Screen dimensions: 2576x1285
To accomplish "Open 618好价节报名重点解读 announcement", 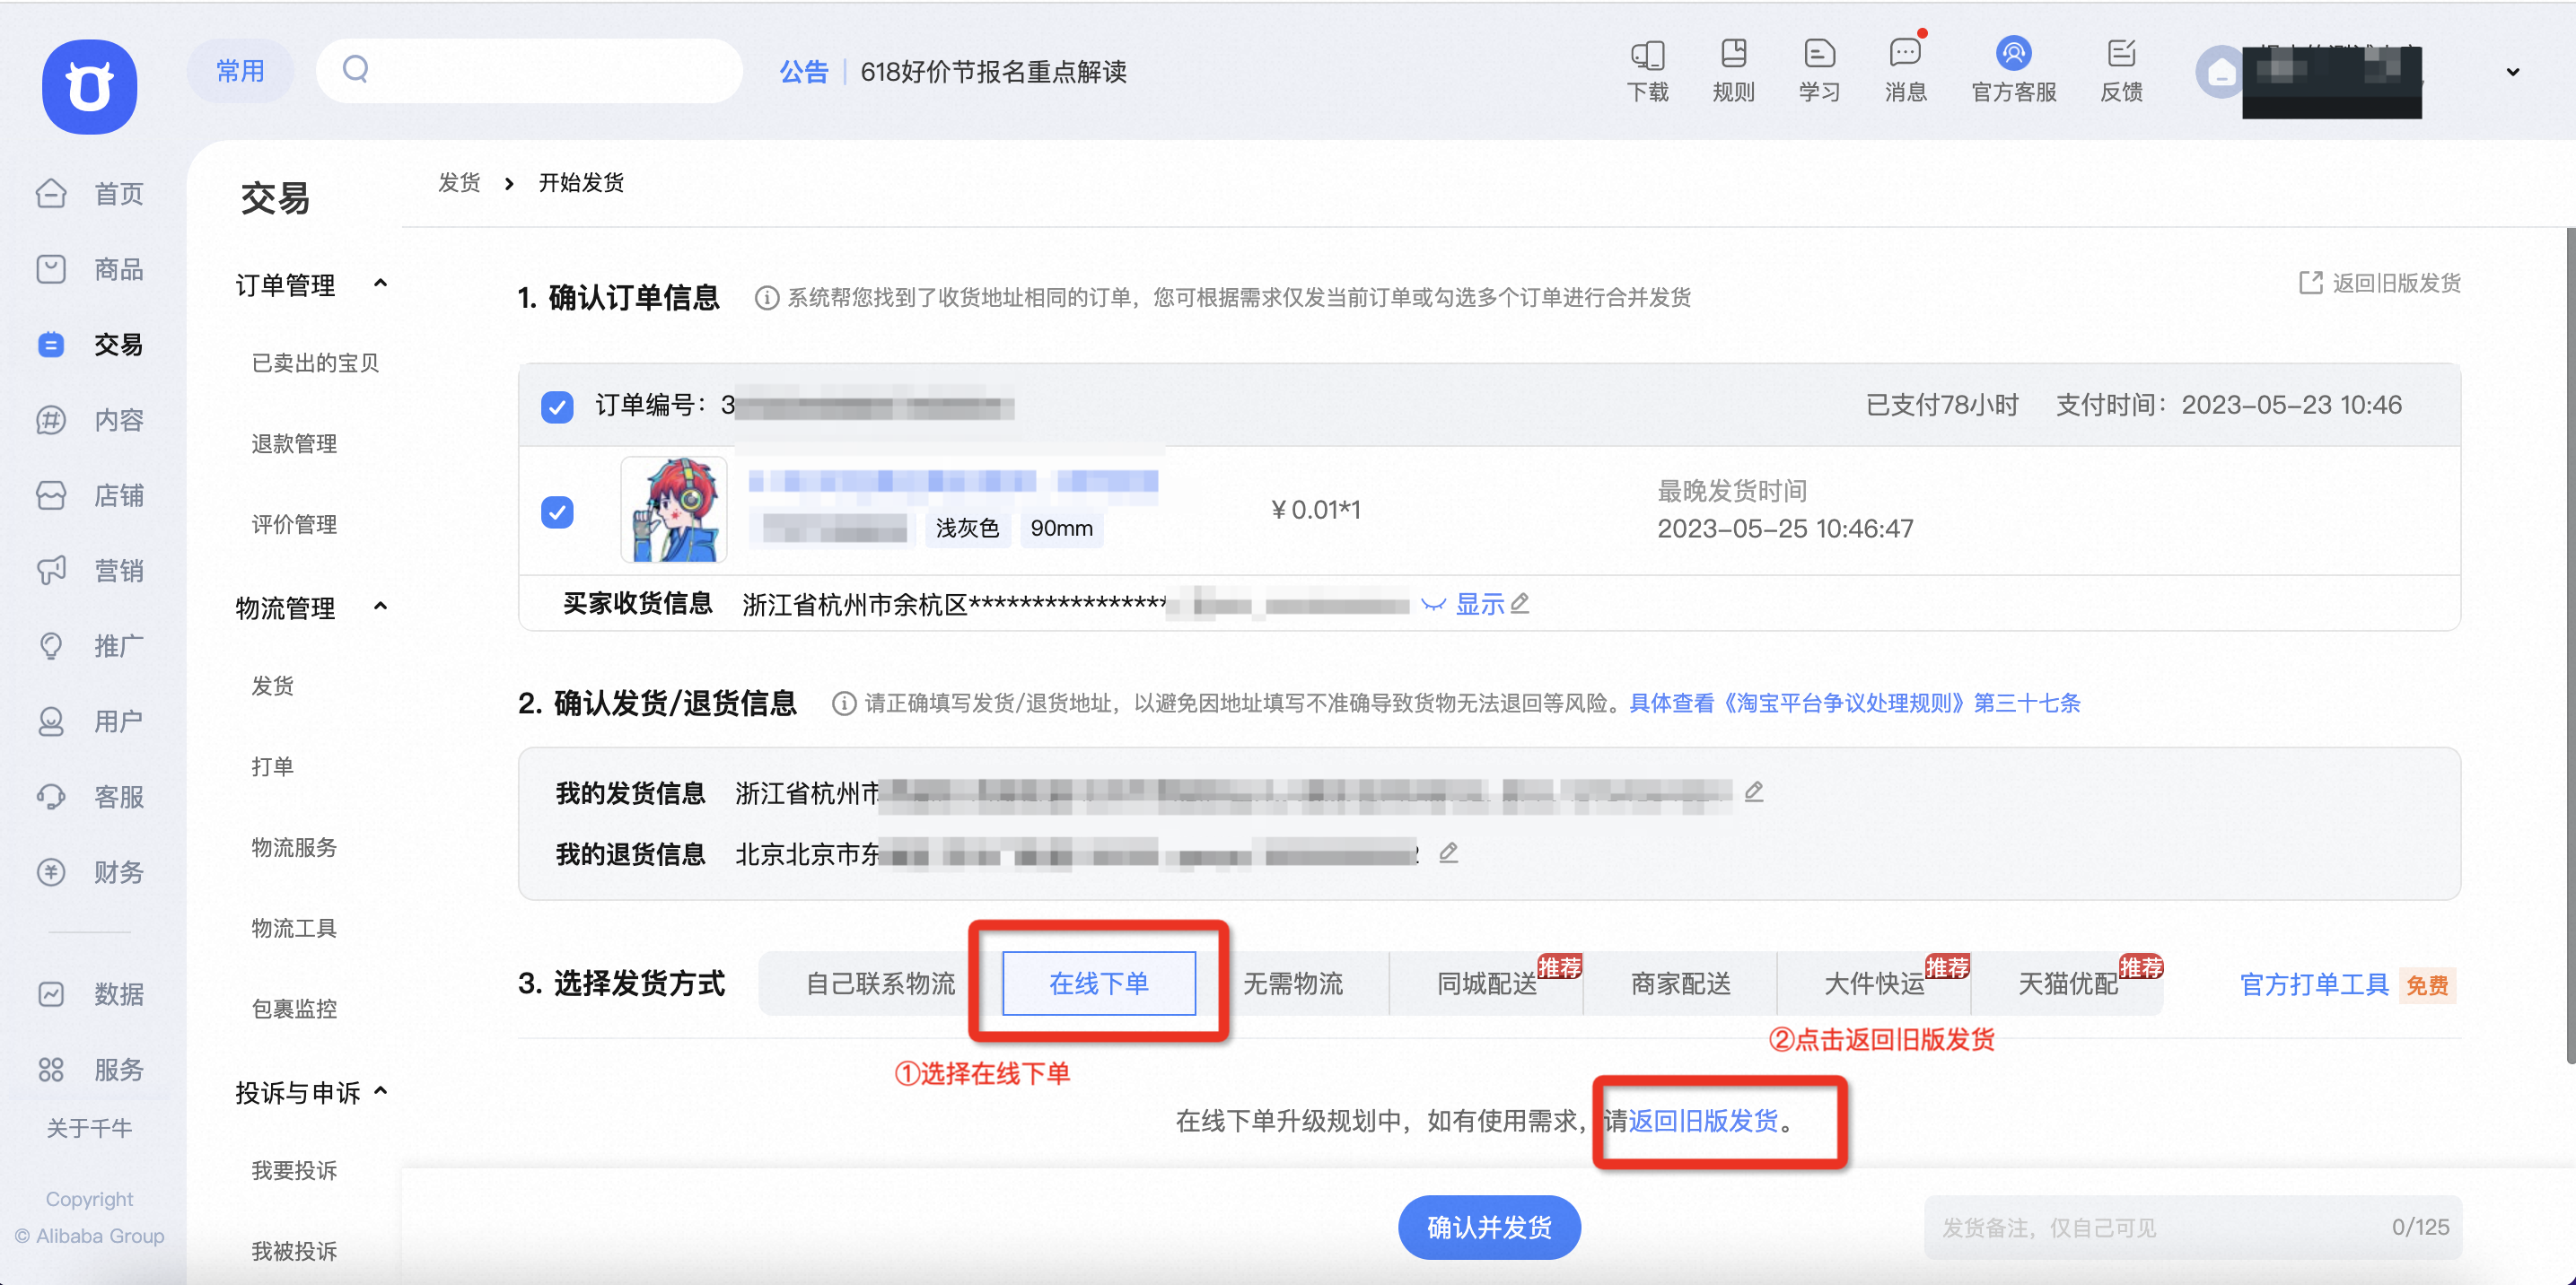I will point(993,72).
